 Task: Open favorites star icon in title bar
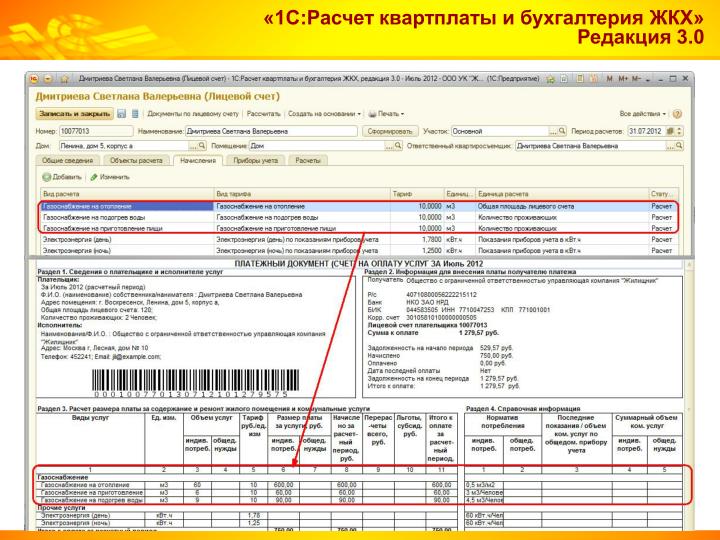coord(550,79)
